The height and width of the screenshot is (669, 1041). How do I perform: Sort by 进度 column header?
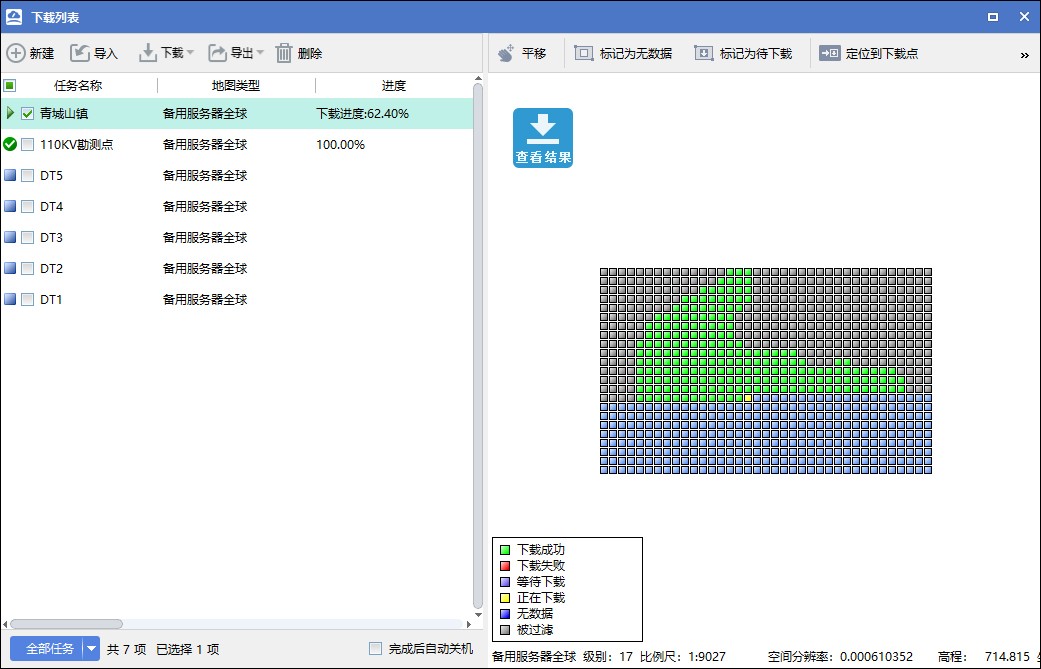(394, 86)
